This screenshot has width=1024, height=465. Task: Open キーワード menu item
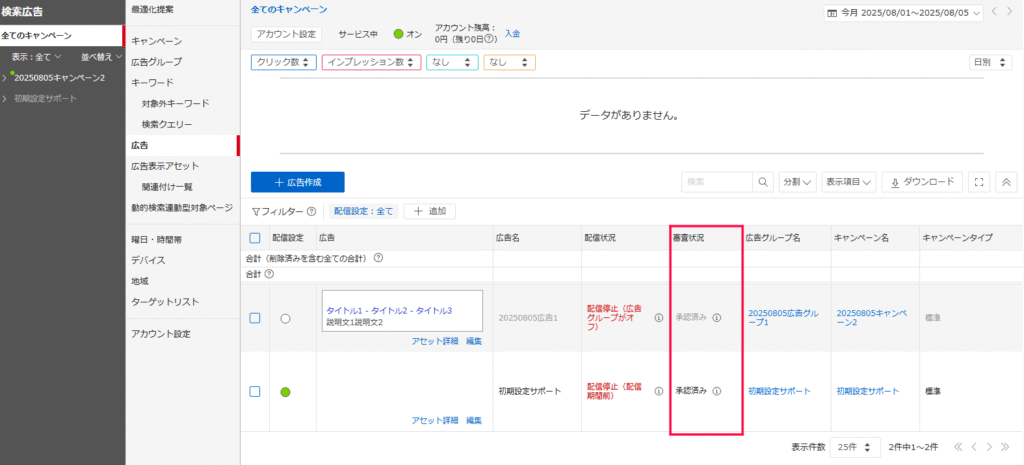tap(152, 83)
